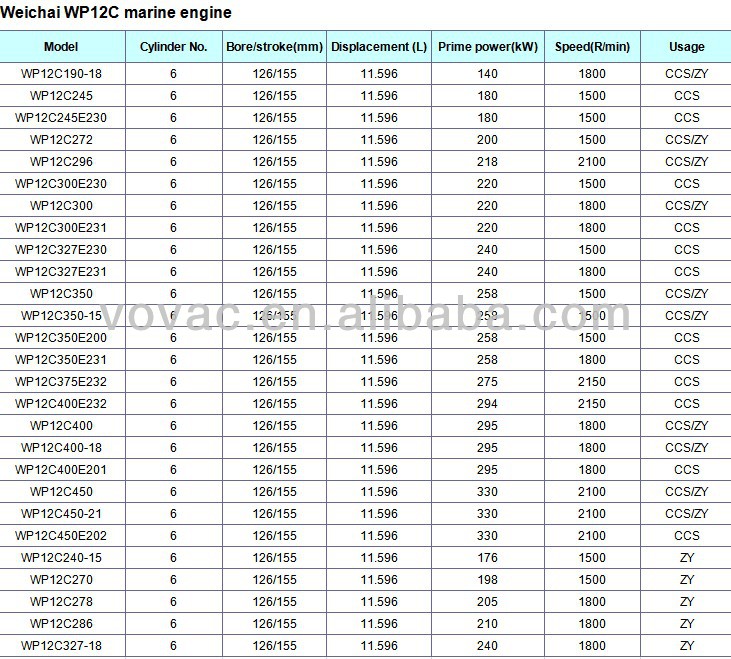Select model cell WP12C375E232
This screenshot has width=731, height=659.
[61, 381]
